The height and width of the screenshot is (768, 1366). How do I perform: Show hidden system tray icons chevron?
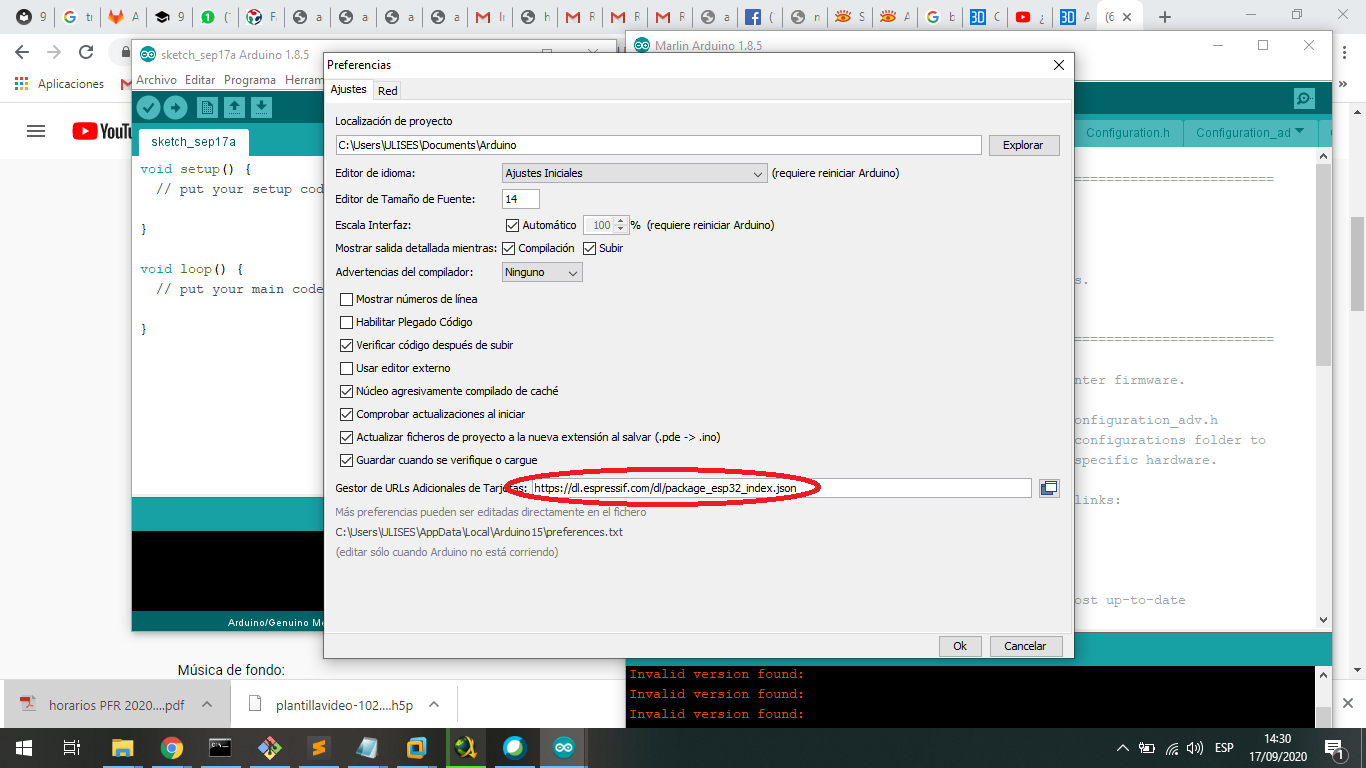pyautogui.click(x=1123, y=747)
